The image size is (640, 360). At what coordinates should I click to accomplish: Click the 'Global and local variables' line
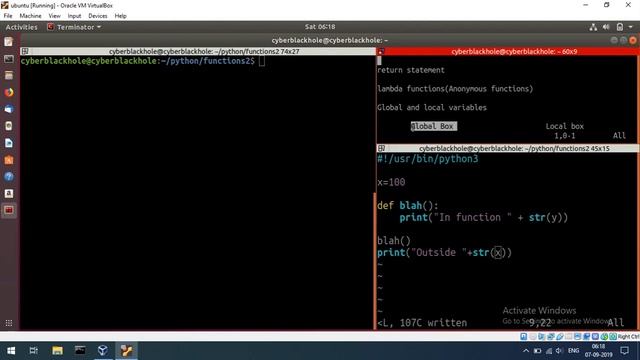tap(432, 107)
